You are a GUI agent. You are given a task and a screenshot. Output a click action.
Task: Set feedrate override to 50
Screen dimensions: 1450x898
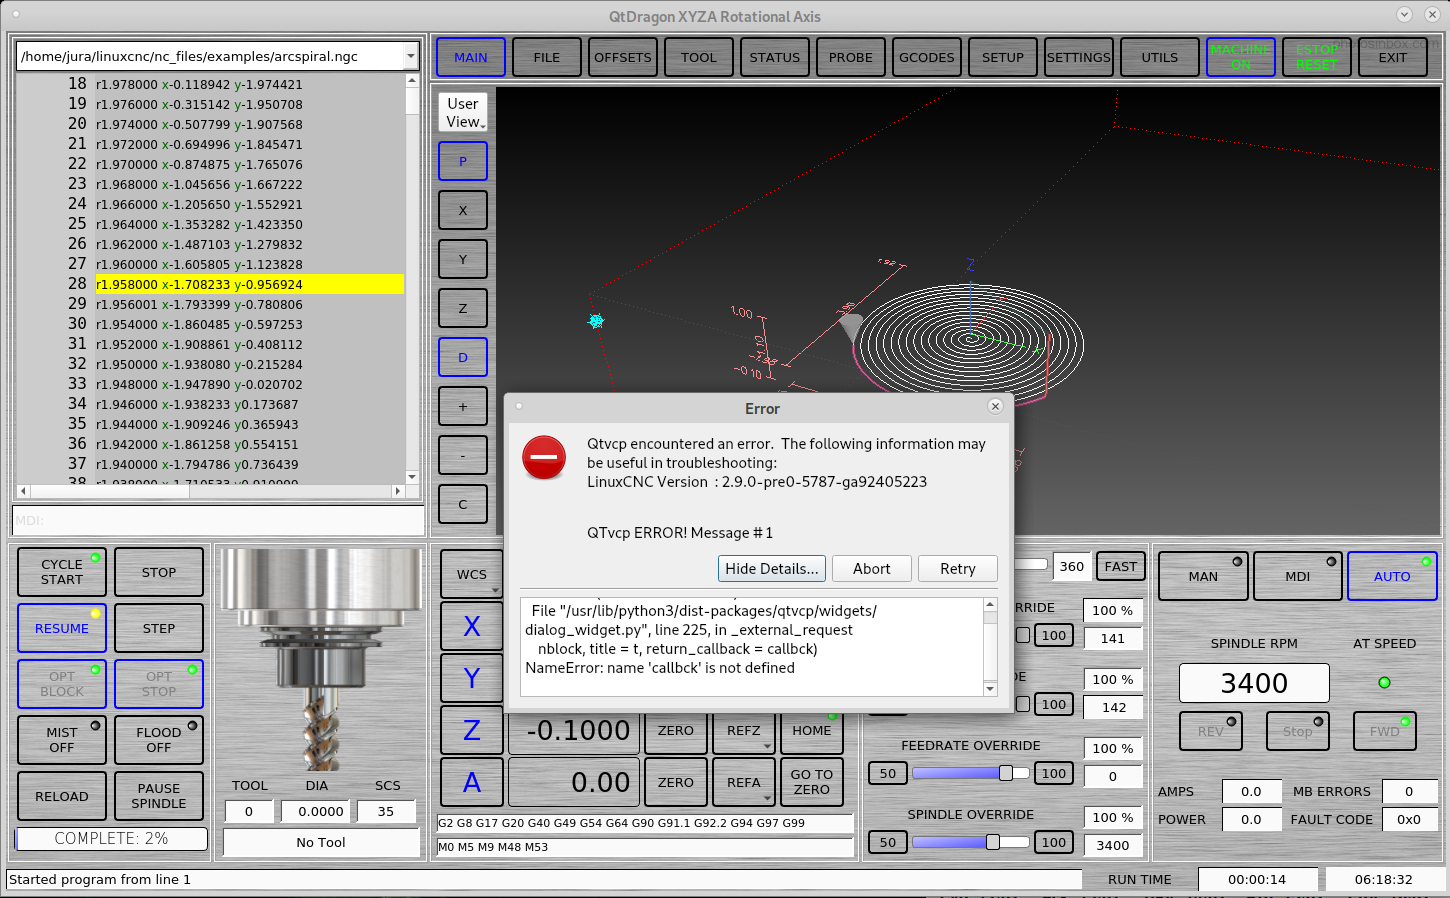click(x=888, y=773)
